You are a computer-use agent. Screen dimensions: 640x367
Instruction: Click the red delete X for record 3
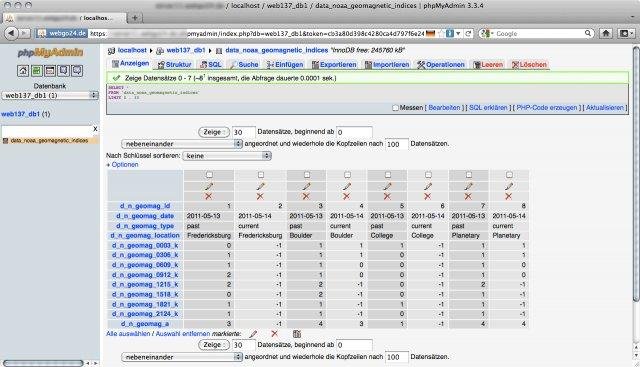[306, 196]
